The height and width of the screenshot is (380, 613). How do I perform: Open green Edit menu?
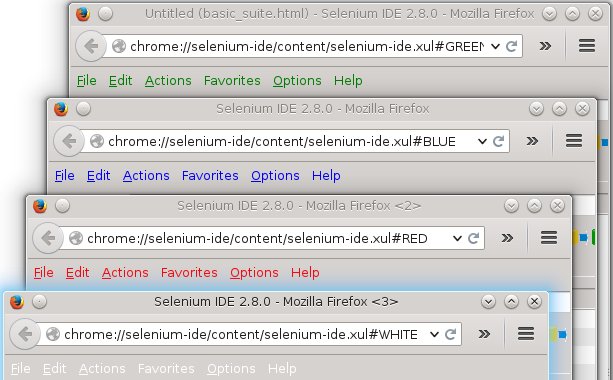[120, 81]
